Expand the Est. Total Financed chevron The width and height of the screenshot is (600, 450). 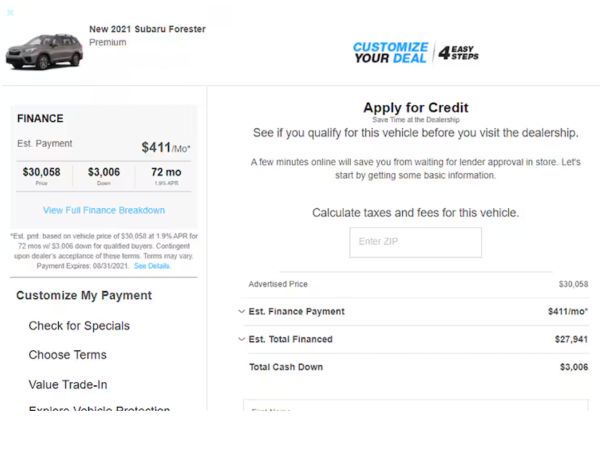tap(241, 339)
